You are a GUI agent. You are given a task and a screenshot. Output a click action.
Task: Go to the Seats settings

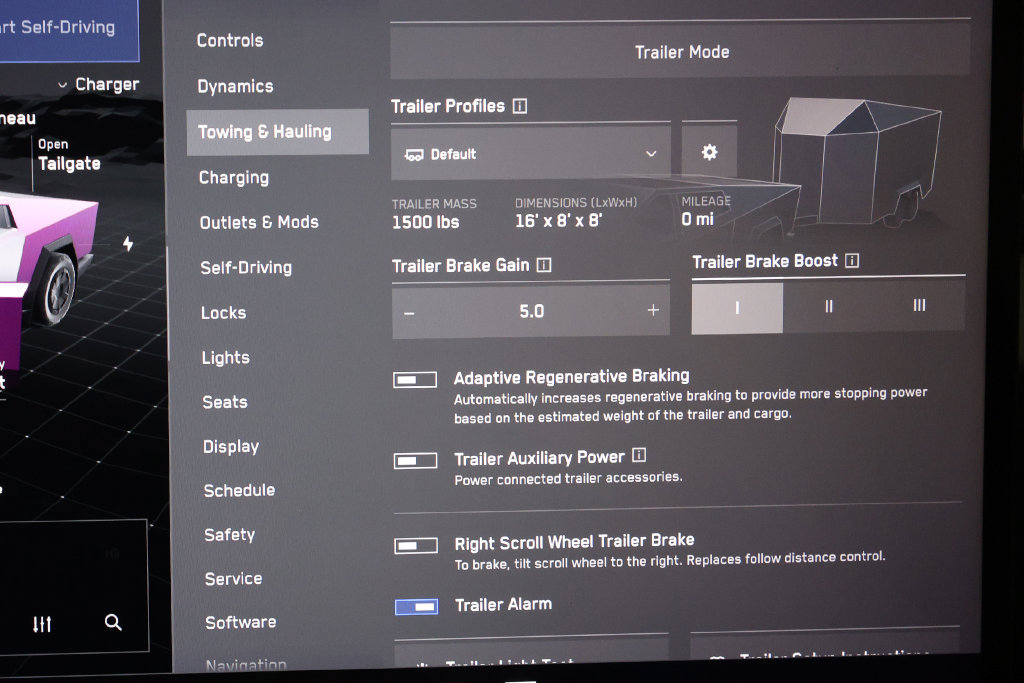click(x=225, y=402)
